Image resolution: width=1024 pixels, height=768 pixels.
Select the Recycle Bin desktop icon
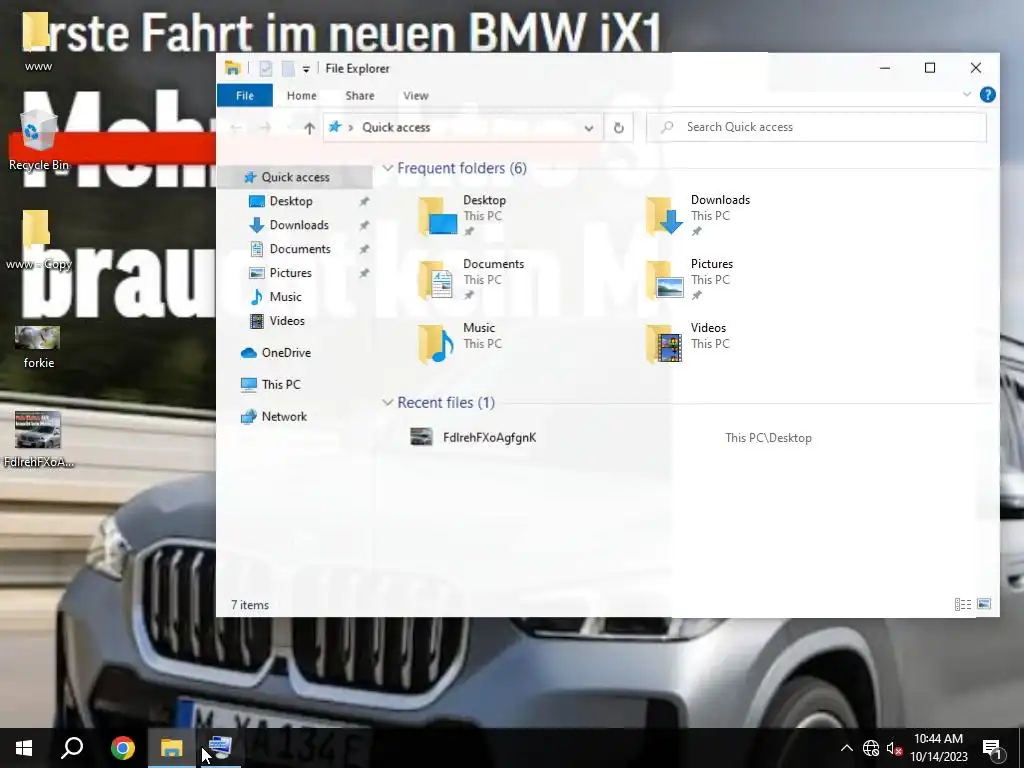[x=39, y=140]
